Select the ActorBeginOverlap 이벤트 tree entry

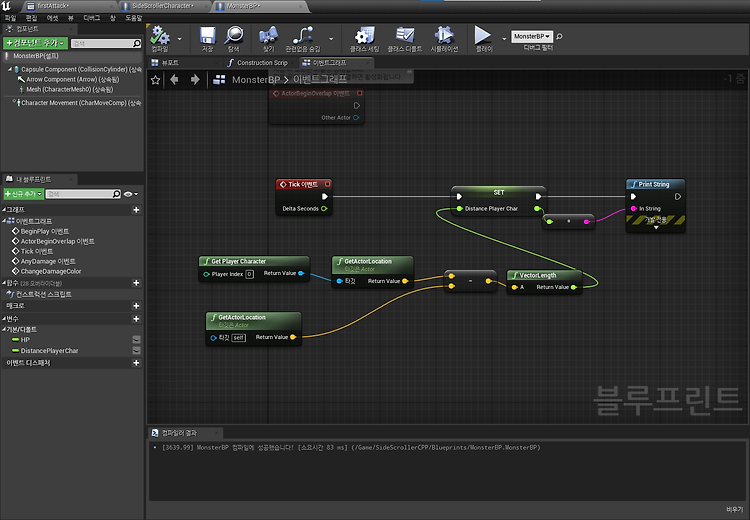[57, 241]
